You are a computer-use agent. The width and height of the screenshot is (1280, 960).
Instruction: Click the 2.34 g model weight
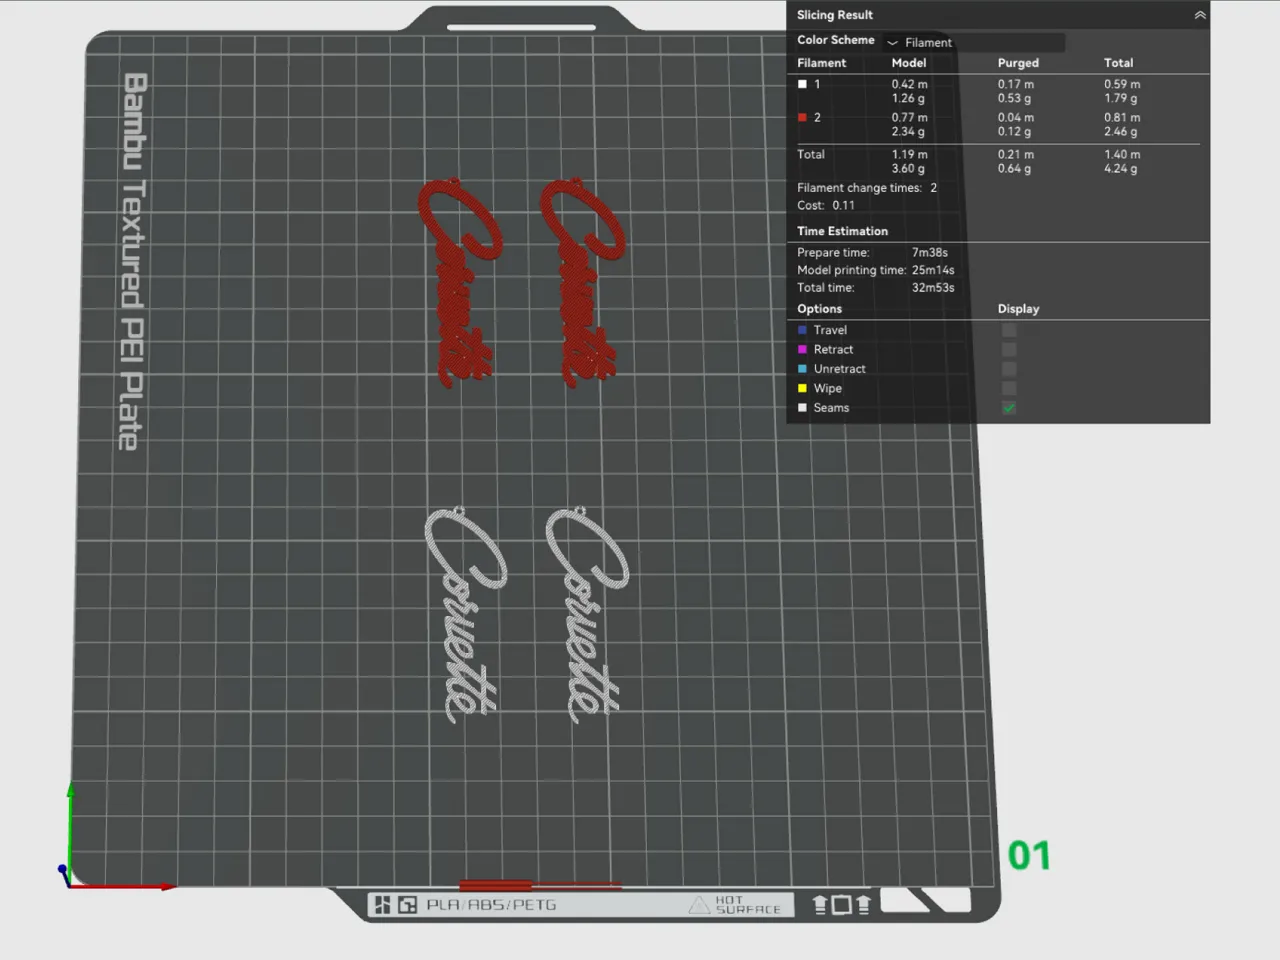pos(908,131)
